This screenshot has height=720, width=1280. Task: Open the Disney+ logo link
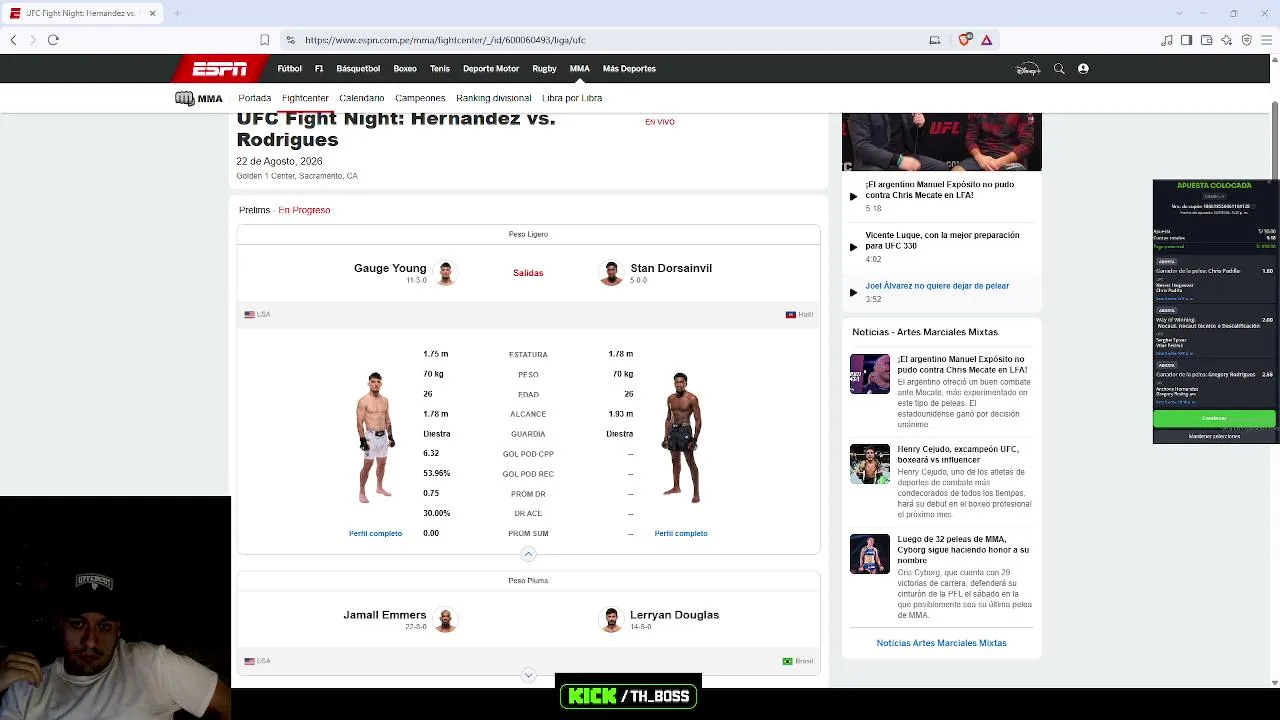click(1028, 69)
